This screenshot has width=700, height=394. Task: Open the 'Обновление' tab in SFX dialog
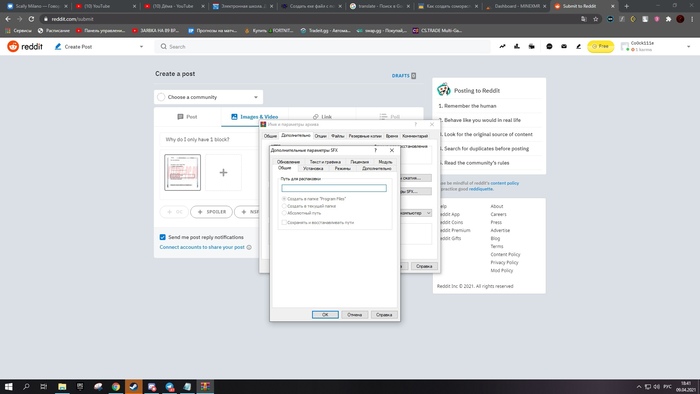(x=288, y=162)
